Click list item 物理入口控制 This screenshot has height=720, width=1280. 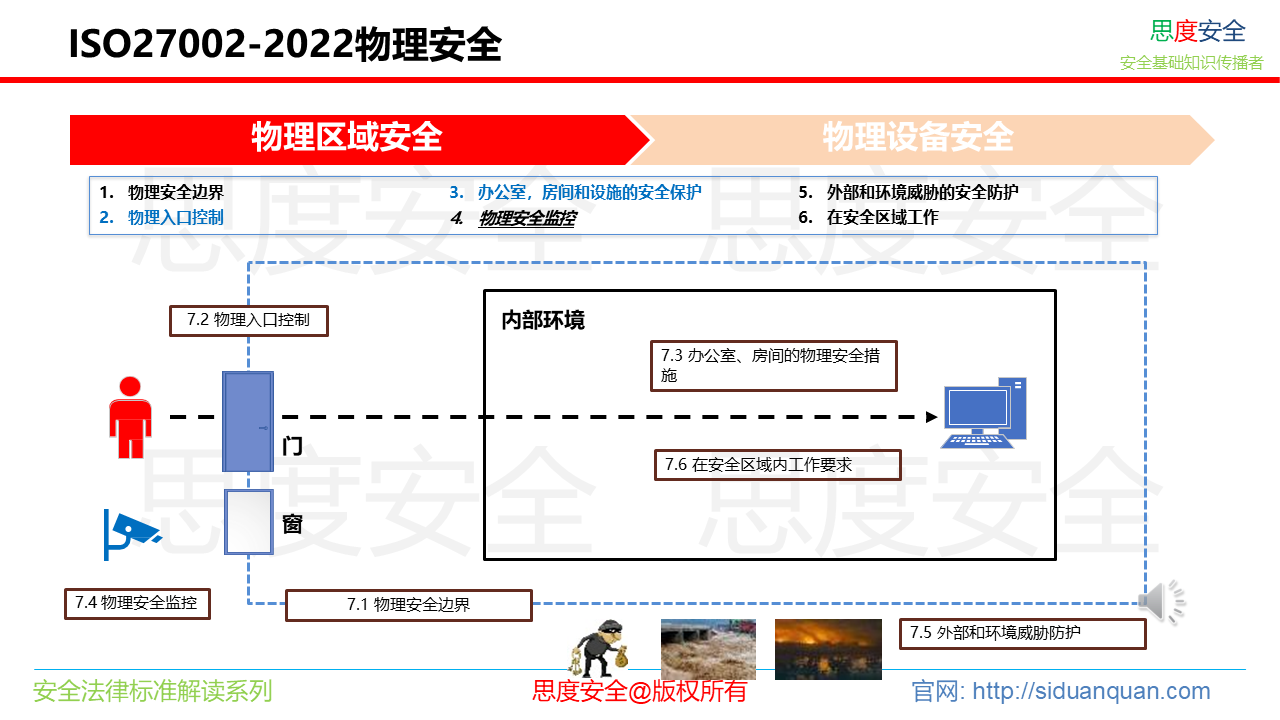(175, 218)
